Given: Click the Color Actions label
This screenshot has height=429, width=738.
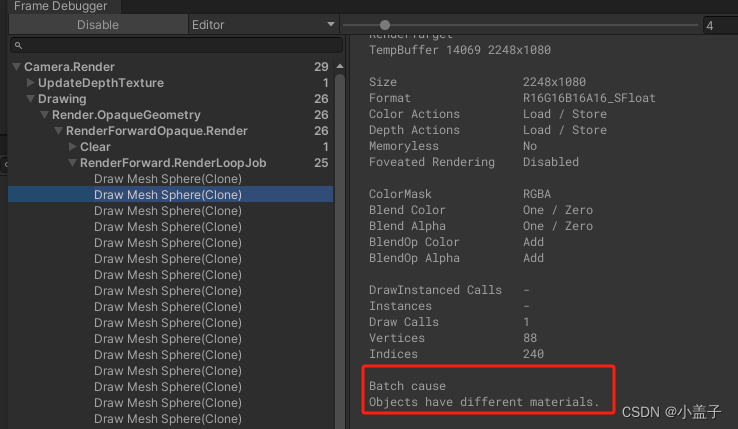Looking at the screenshot, I should [414, 114].
